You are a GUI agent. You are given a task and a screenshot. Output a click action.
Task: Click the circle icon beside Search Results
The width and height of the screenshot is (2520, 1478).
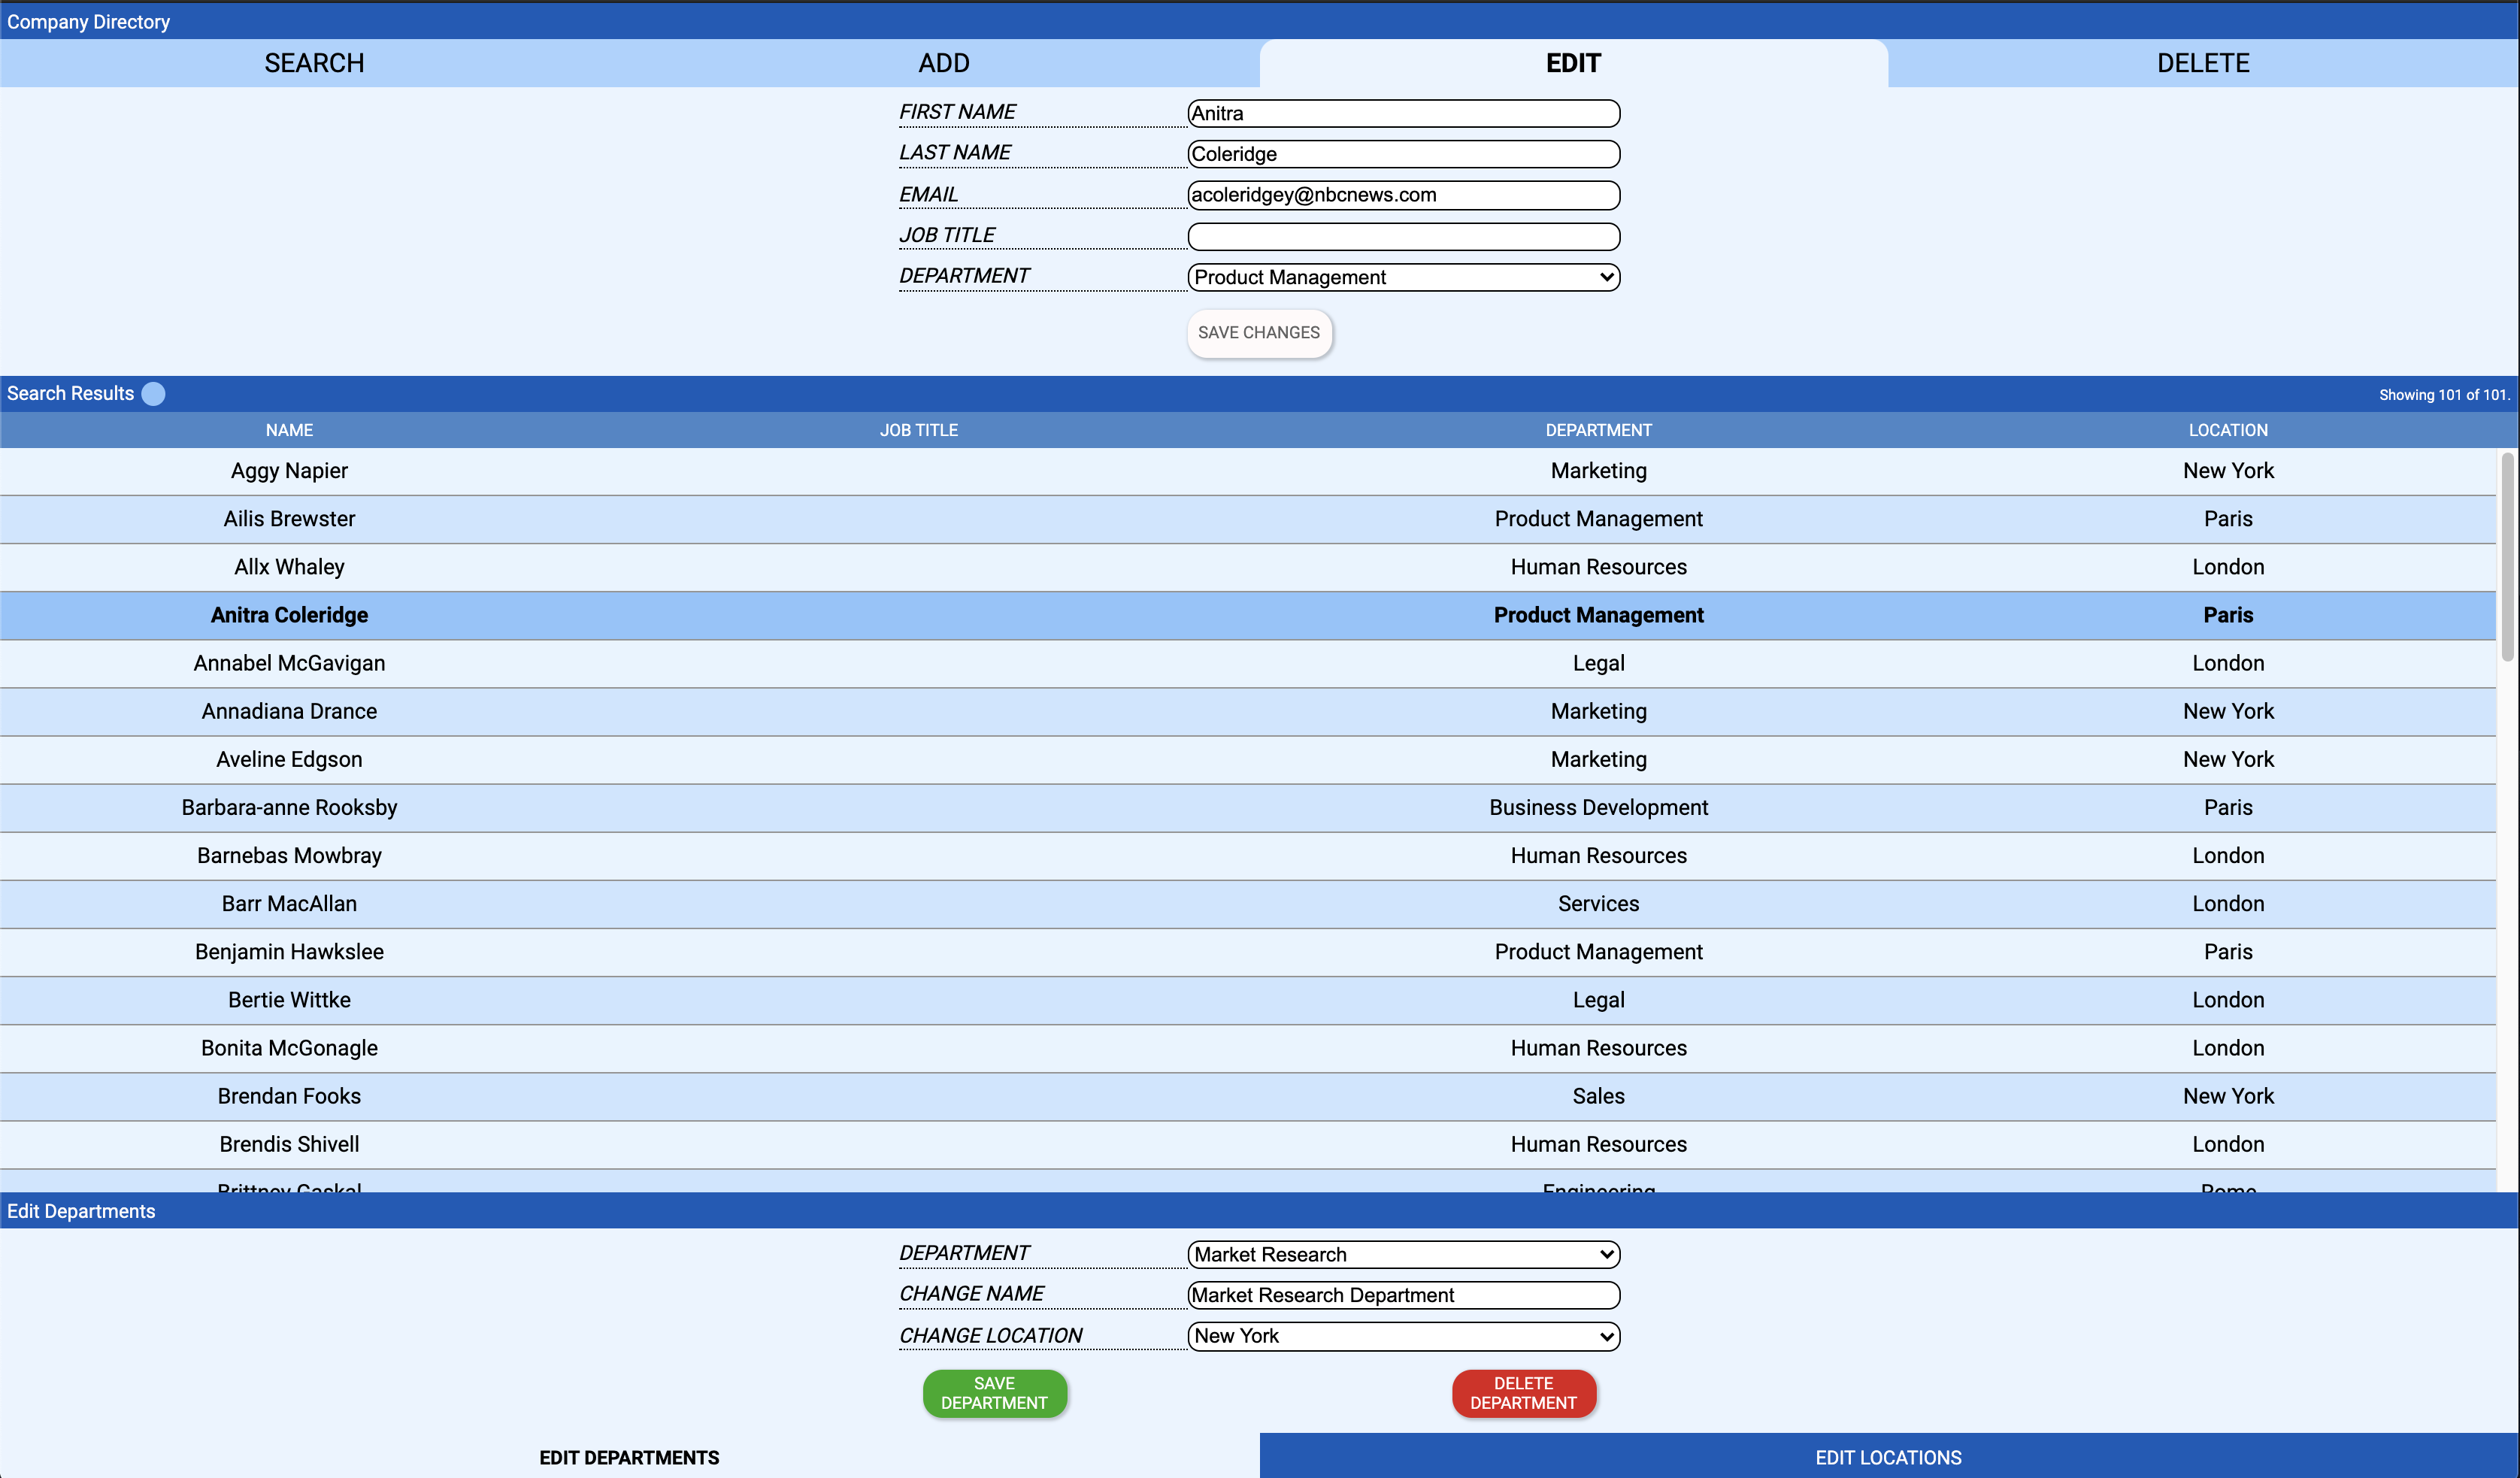[x=153, y=394]
